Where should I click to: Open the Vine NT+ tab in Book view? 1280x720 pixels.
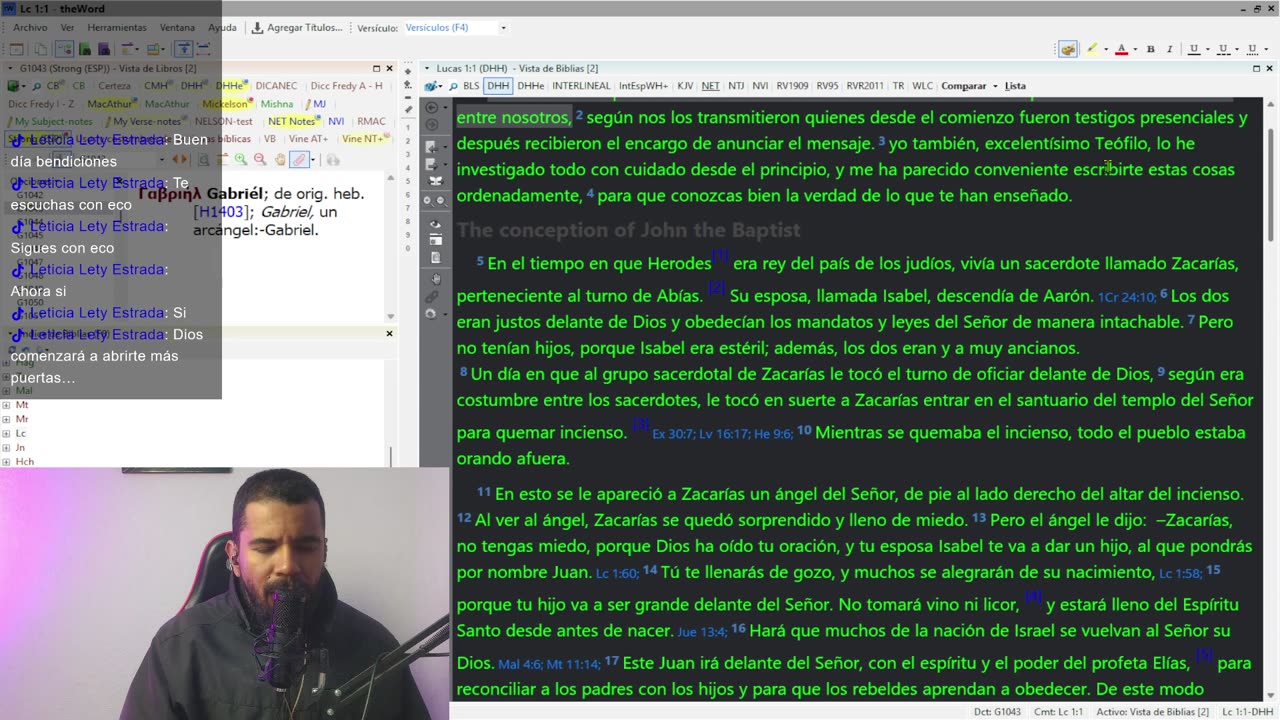point(364,139)
